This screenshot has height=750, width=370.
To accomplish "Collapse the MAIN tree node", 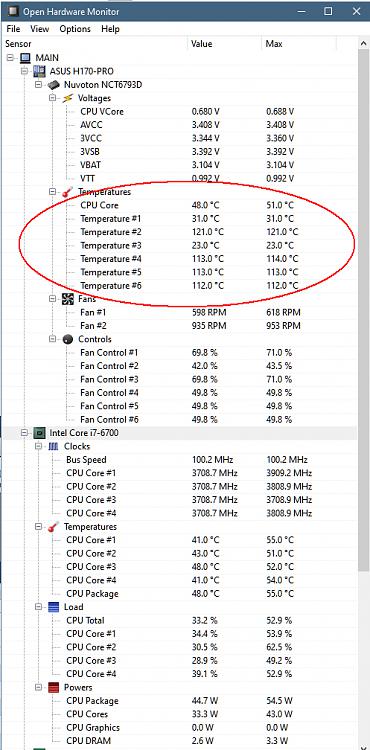I will coord(11,58).
